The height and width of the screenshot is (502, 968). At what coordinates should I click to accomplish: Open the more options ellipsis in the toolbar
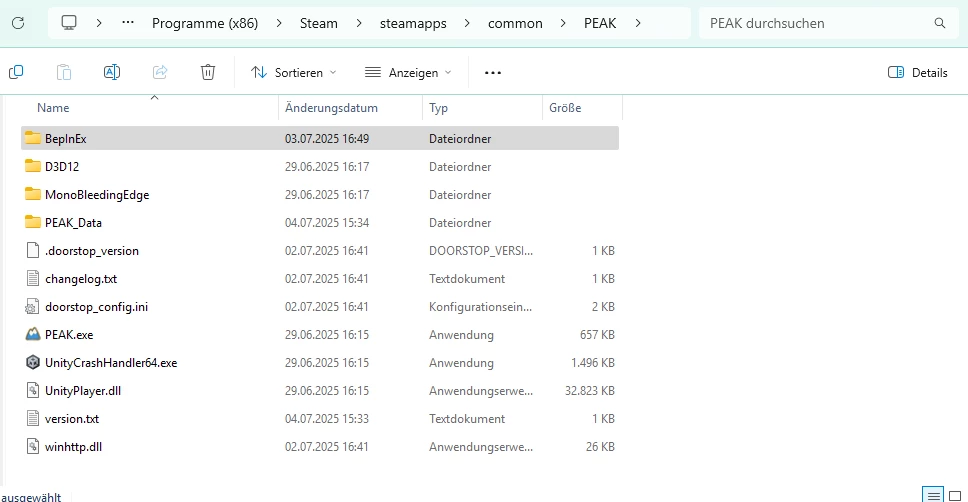[493, 73]
